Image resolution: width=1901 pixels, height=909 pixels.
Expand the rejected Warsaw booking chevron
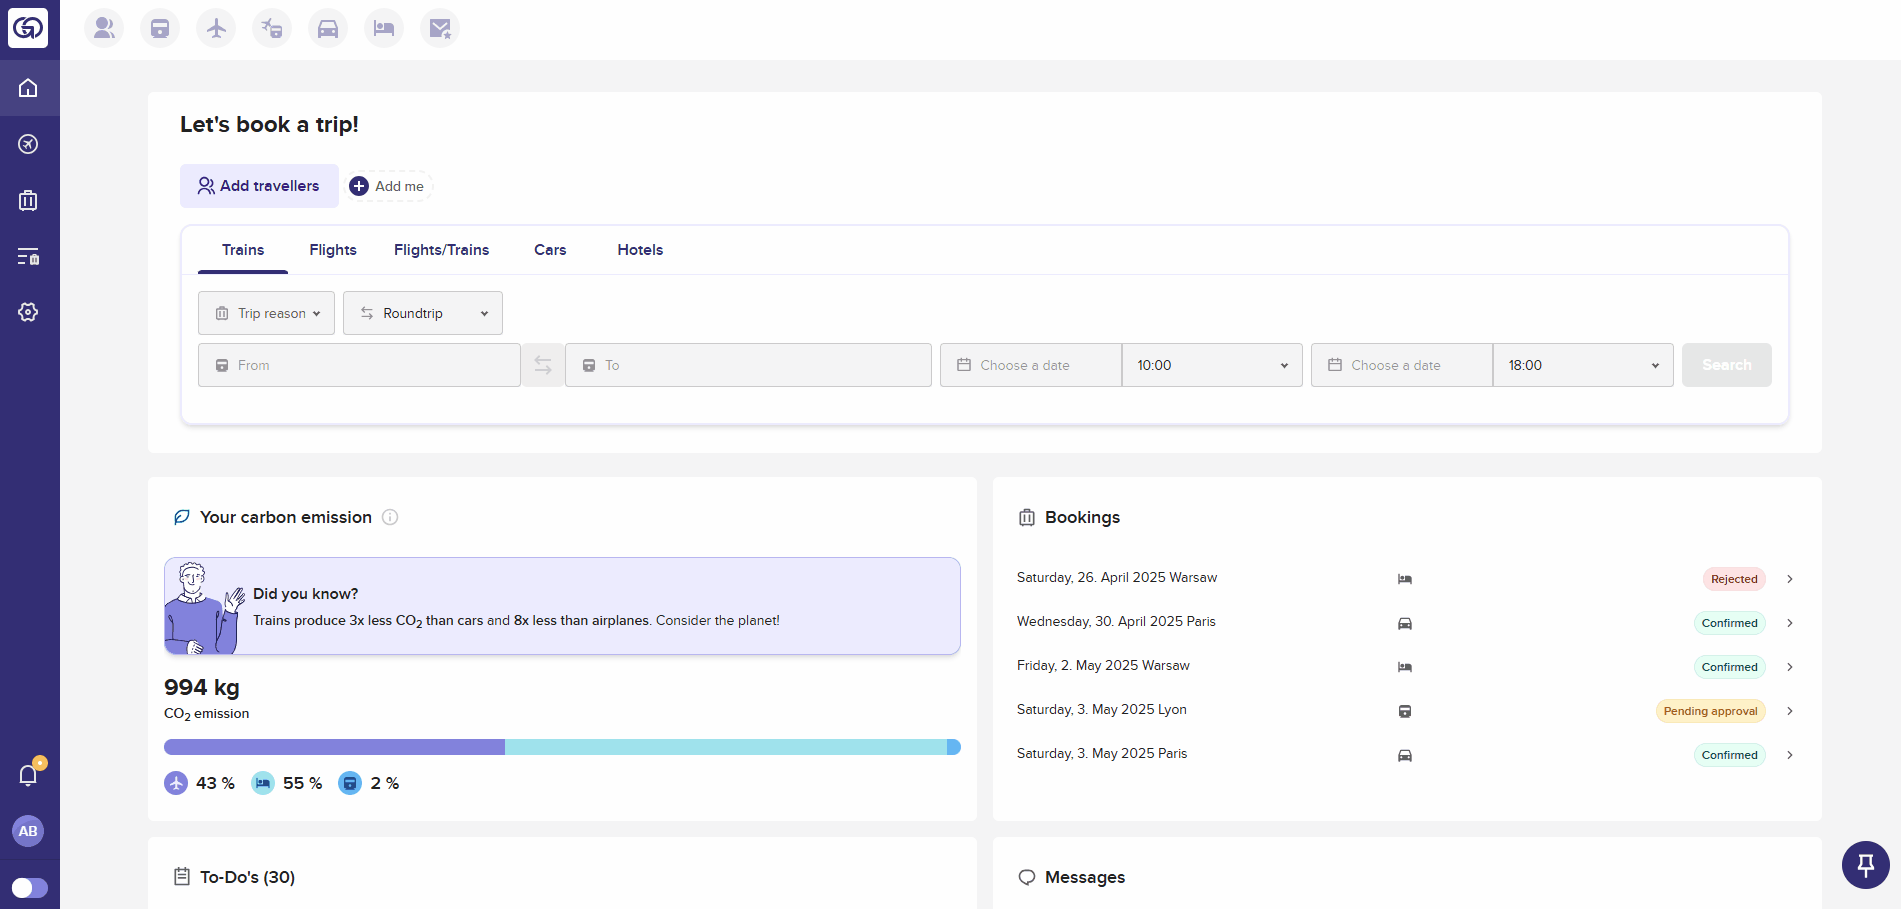click(x=1790, y=579)
